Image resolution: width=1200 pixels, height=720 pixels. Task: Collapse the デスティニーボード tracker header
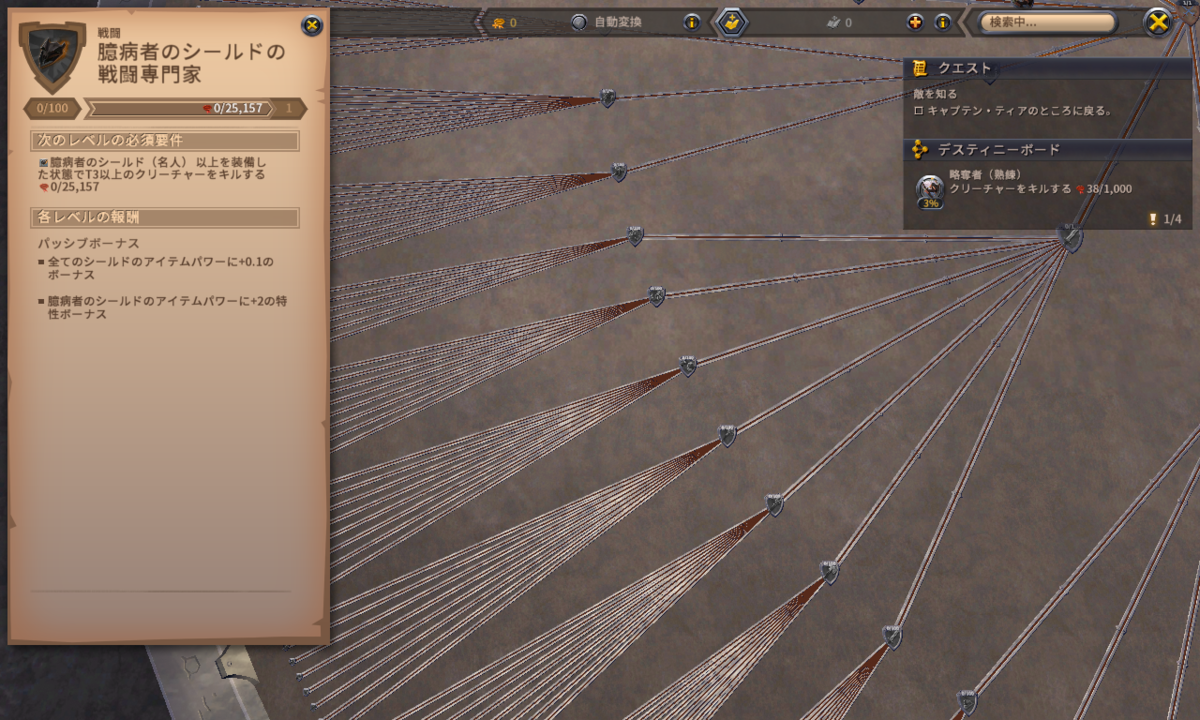(1047, 149)
